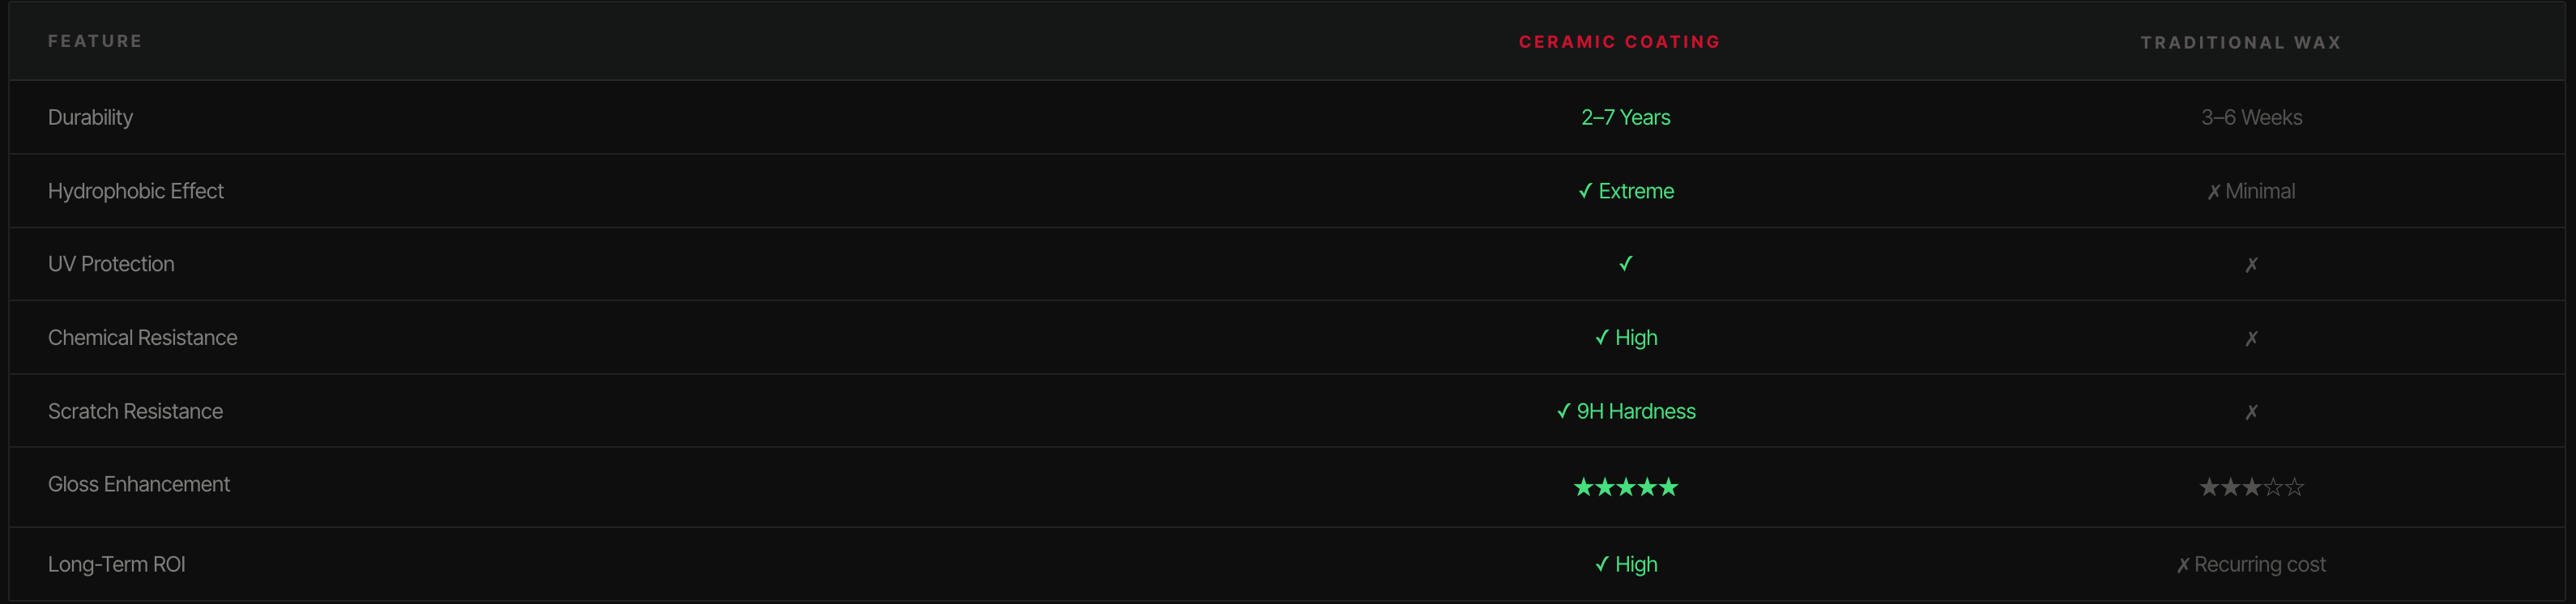The width and height of the screenshot is (2576, 604).
Task: Select the Durability row label
Action: (90, 117)
